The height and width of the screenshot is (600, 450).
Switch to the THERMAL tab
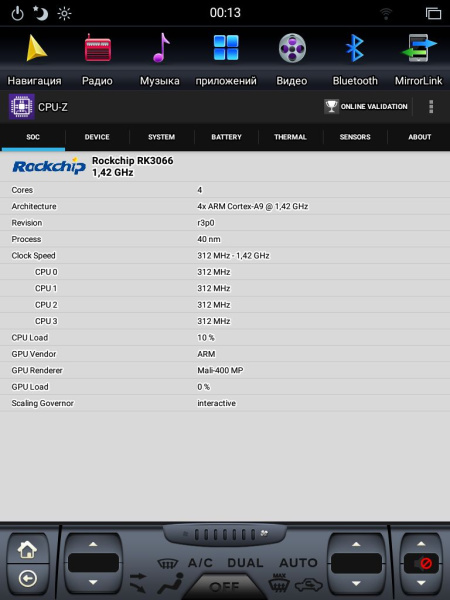point(290,137)
